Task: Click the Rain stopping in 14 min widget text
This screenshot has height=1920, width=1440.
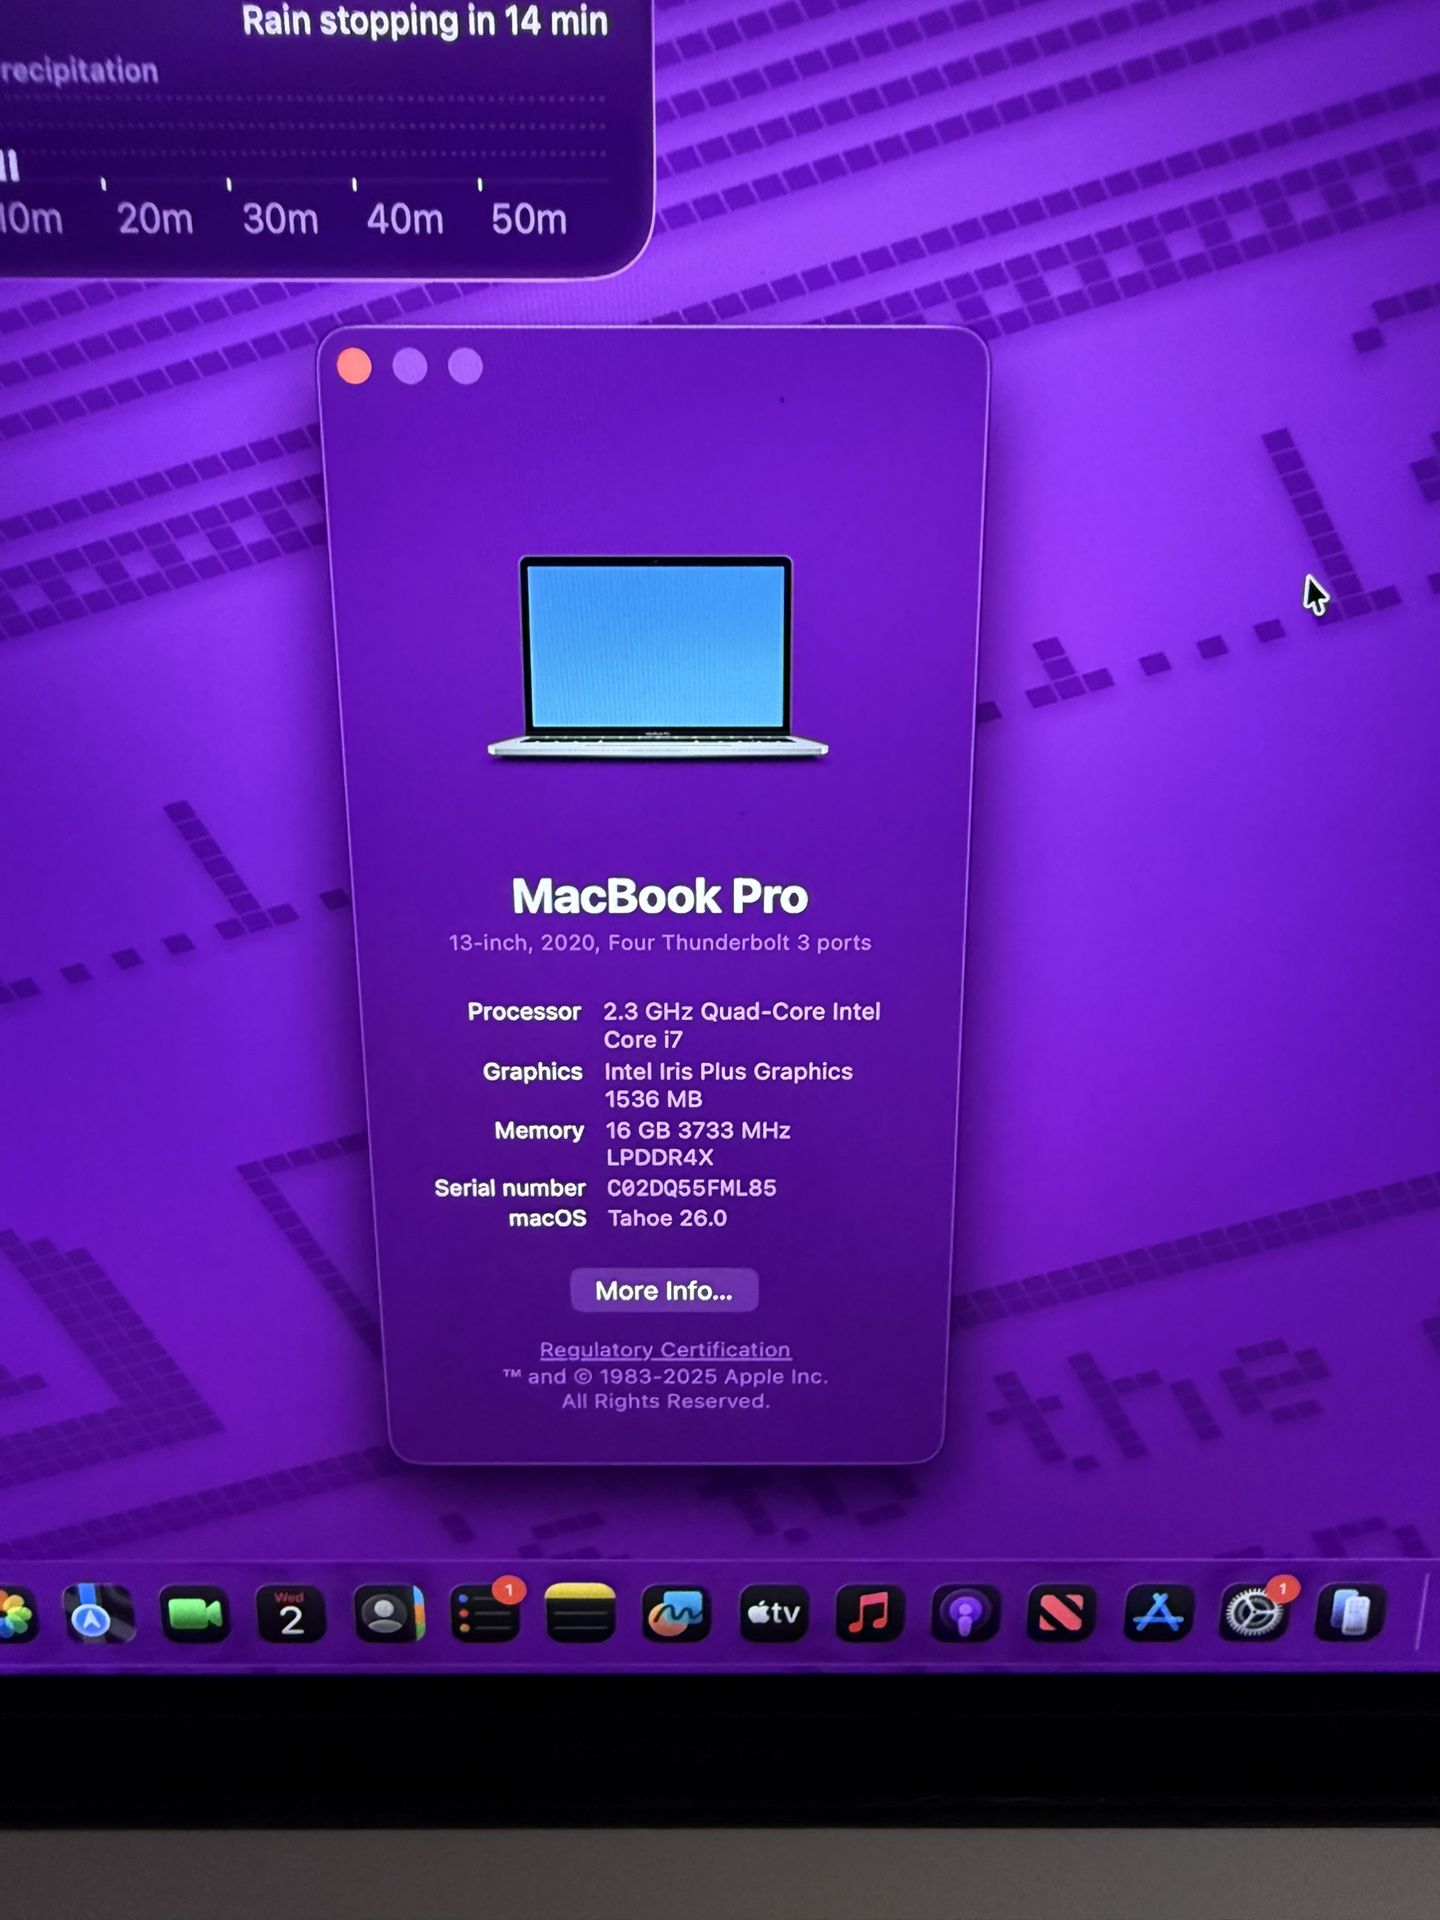Action: 425,21
